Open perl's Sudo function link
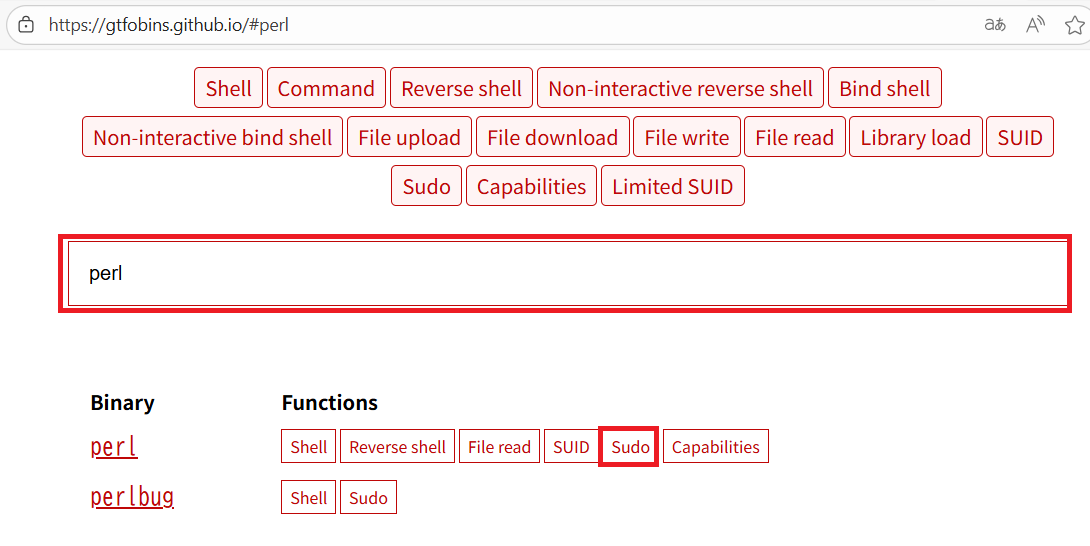1090x546 pixels. 630,447
